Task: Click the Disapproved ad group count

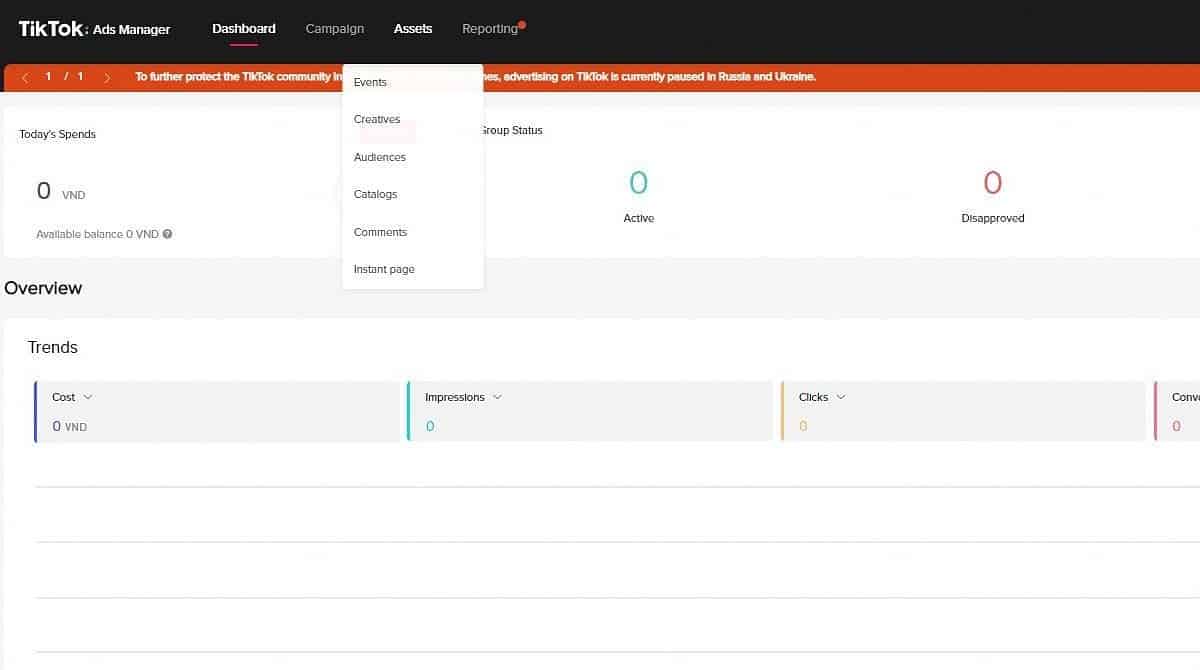Action: (x=992, y=183)
